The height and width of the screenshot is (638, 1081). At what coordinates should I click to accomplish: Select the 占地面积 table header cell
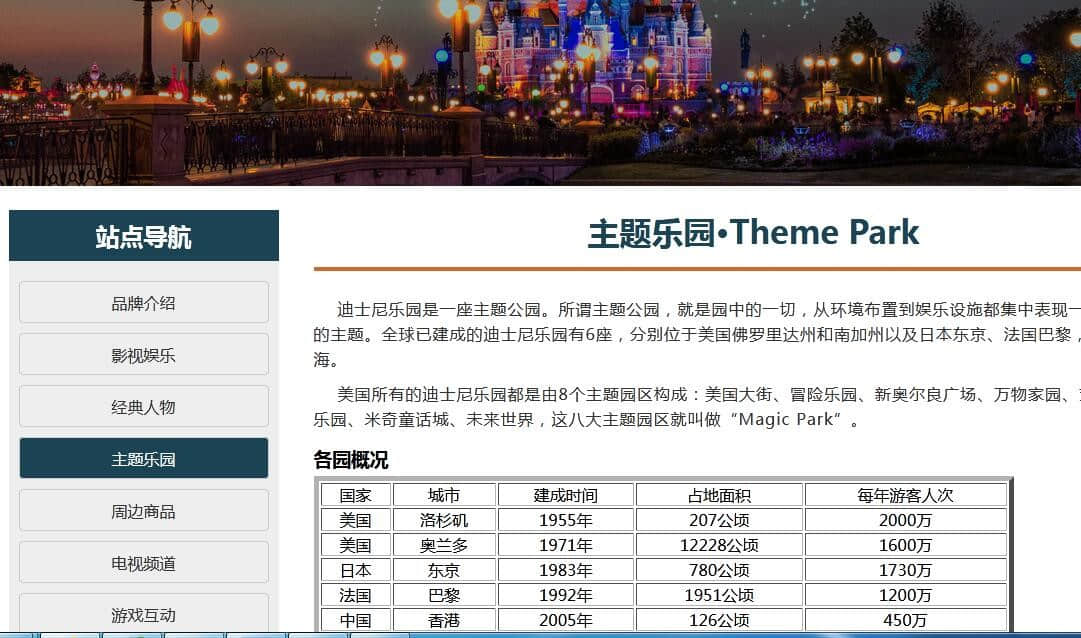(x=719, y=495)
